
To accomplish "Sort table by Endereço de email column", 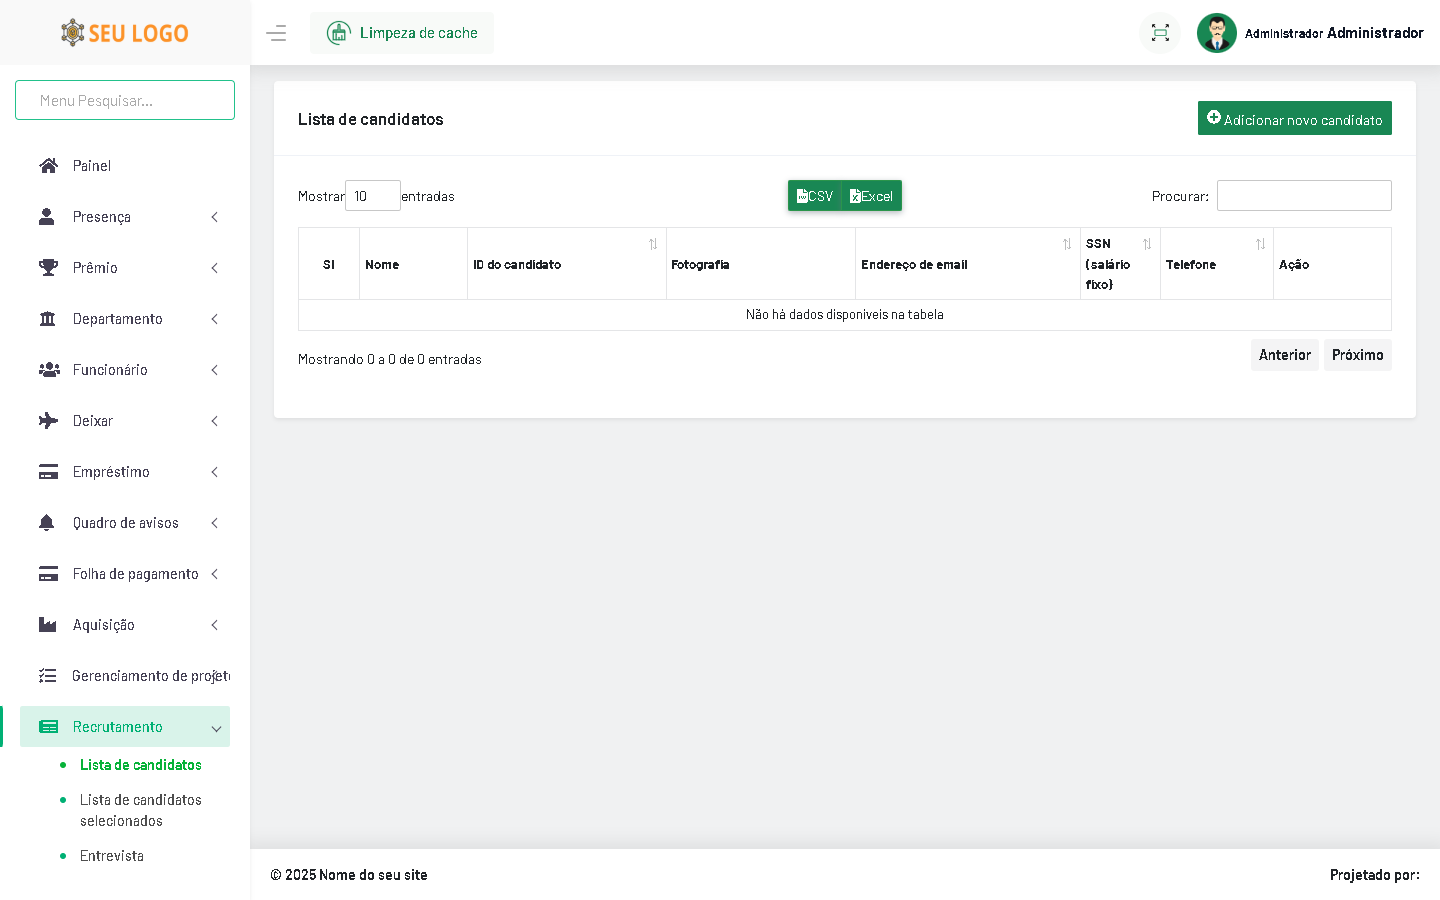I will 967,264.
